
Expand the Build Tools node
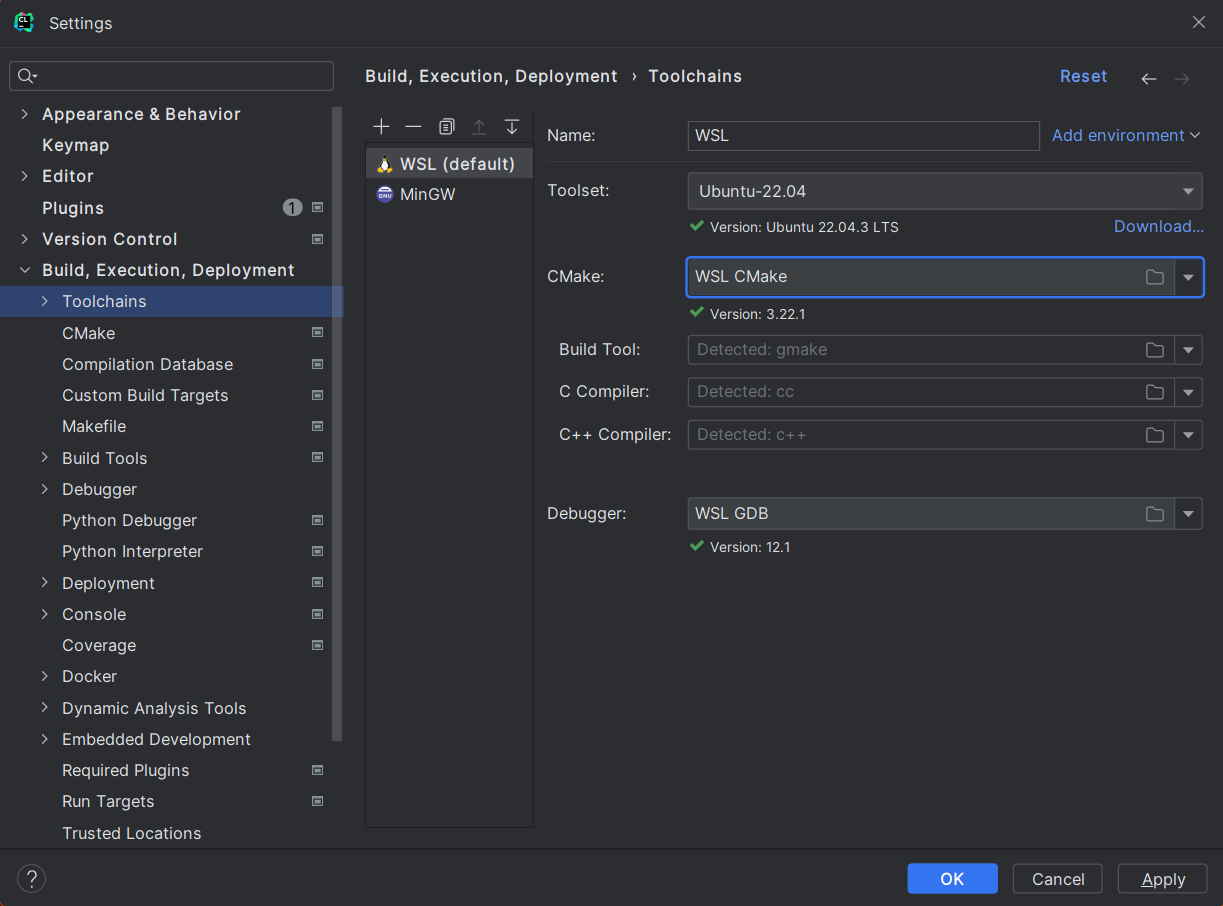point(45,457)
